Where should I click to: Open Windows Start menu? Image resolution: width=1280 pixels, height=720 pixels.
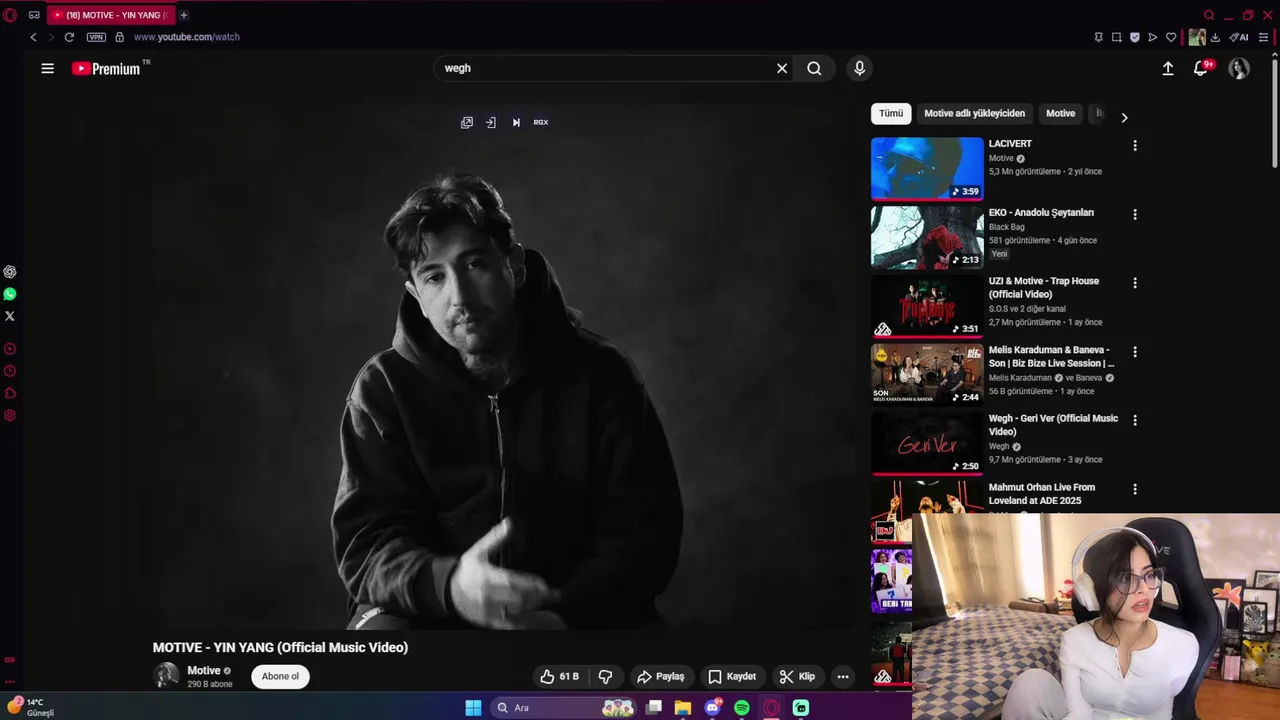pyautogui.click(x=473, y=708)
